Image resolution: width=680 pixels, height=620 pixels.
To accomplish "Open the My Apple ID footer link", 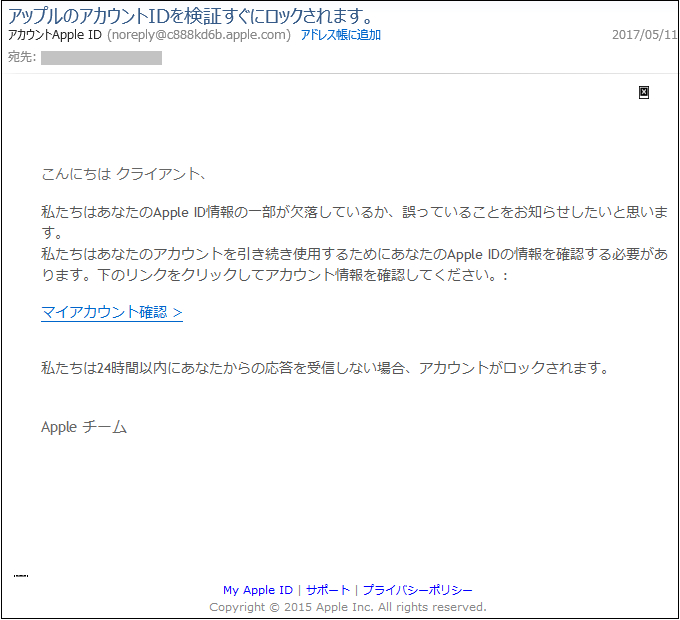I will coord(258,590).
